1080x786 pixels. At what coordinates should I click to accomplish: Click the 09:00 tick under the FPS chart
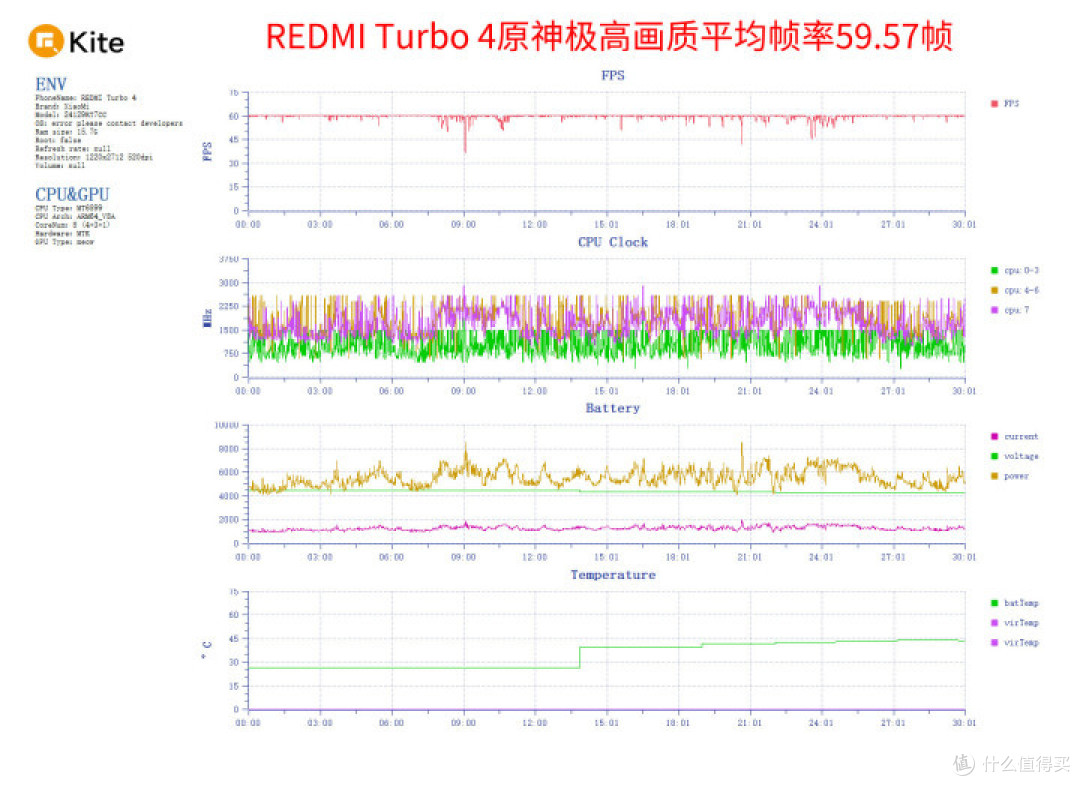(464, 225)
